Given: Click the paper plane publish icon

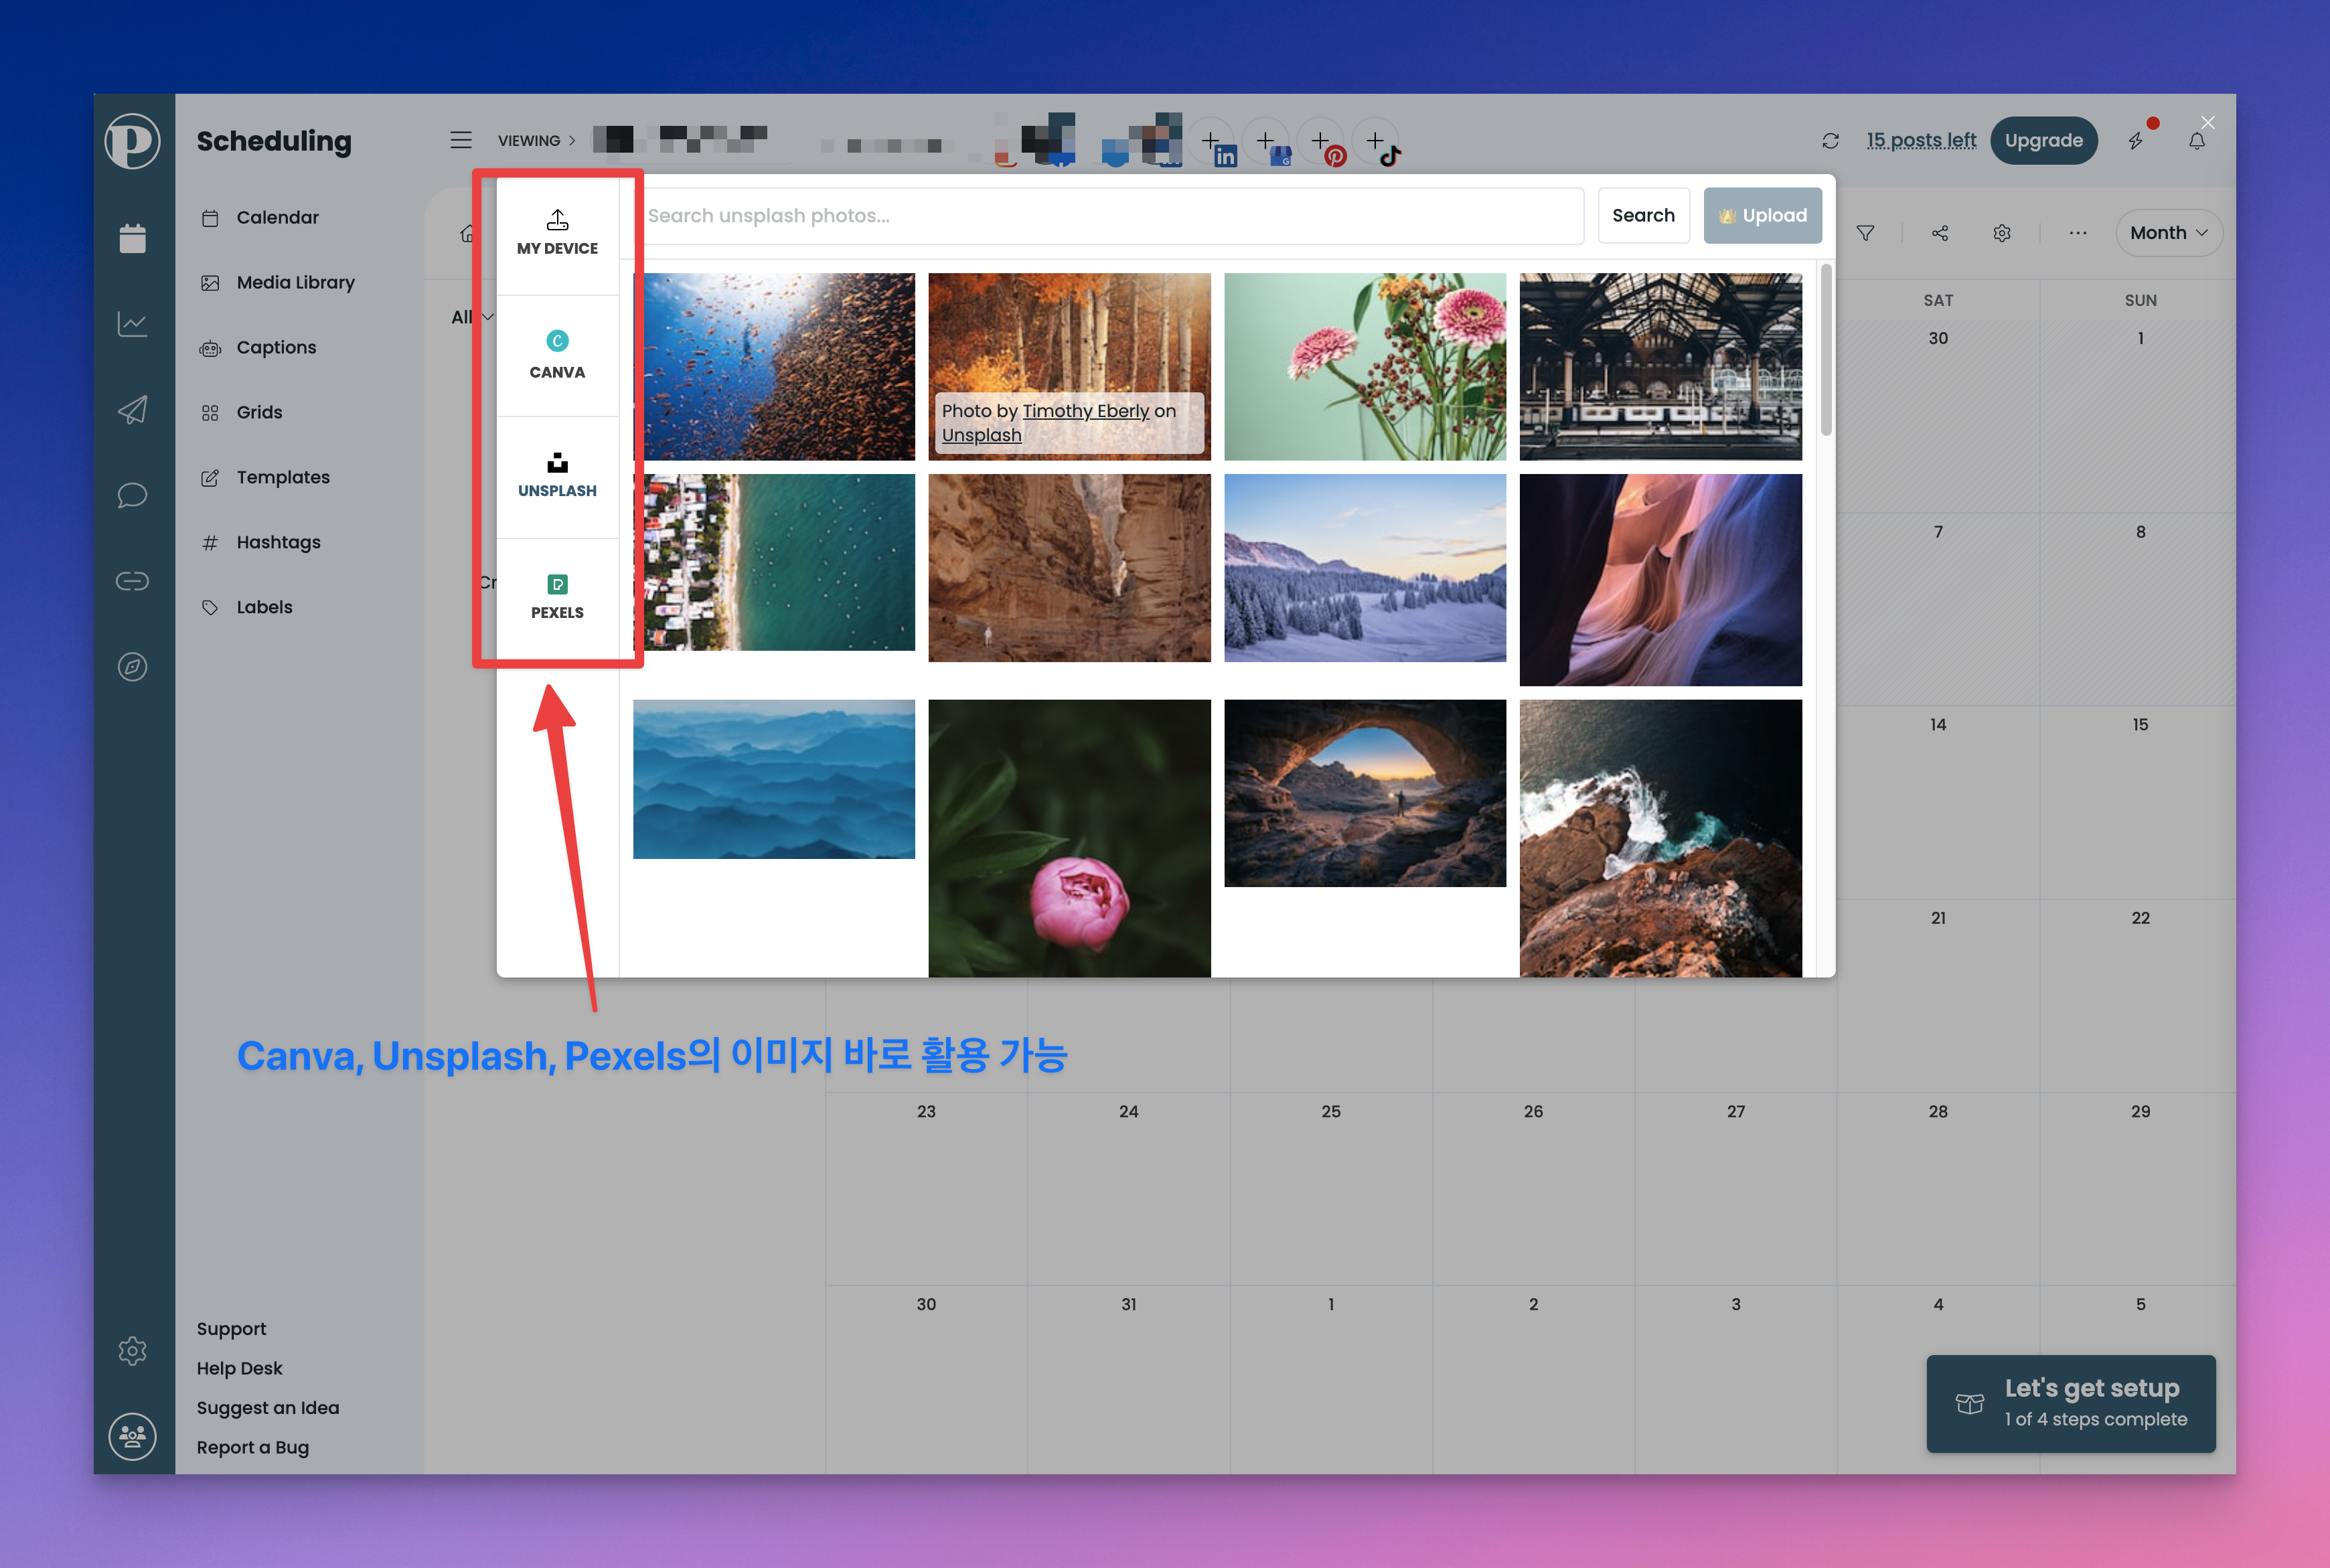Looking at the screenshot, I should point(132,409).
